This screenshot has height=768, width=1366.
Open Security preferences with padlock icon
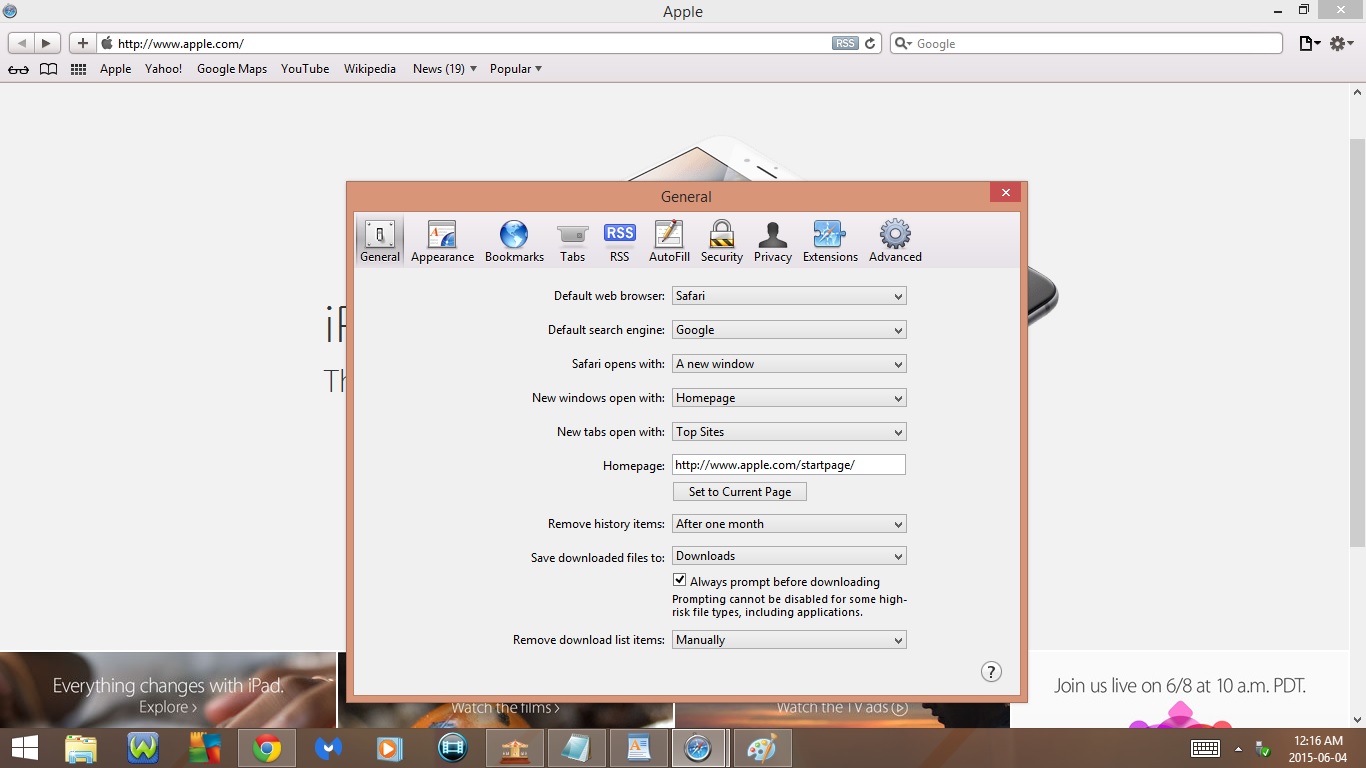[721, 242]
